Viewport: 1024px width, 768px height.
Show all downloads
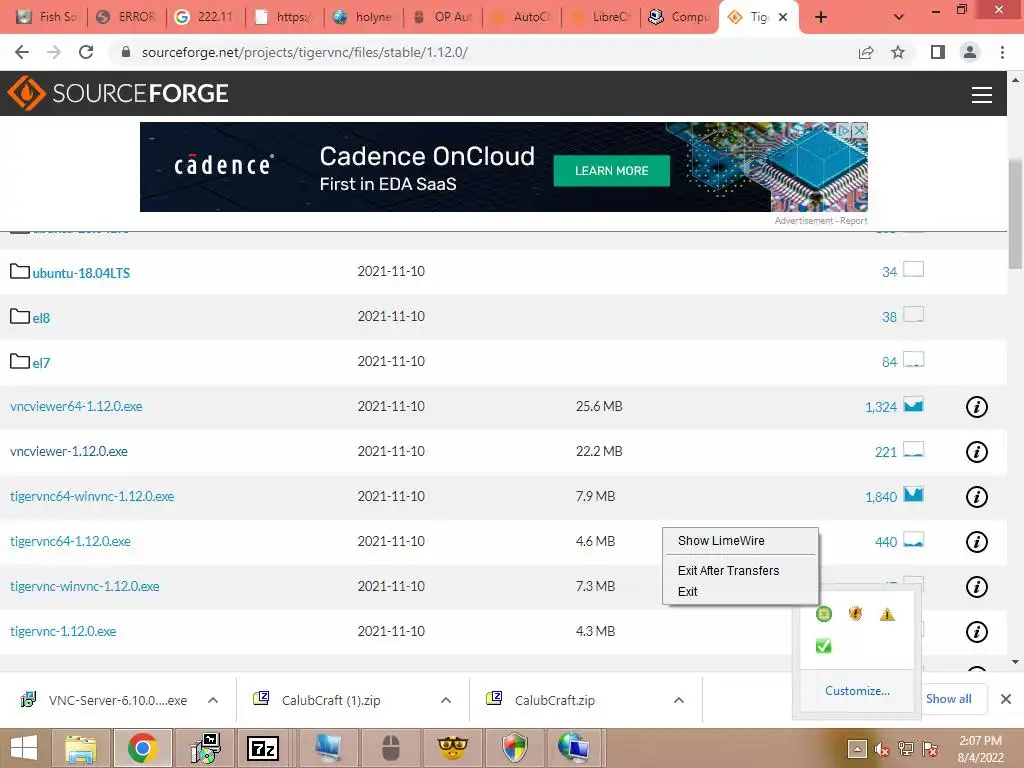(949, 699)
